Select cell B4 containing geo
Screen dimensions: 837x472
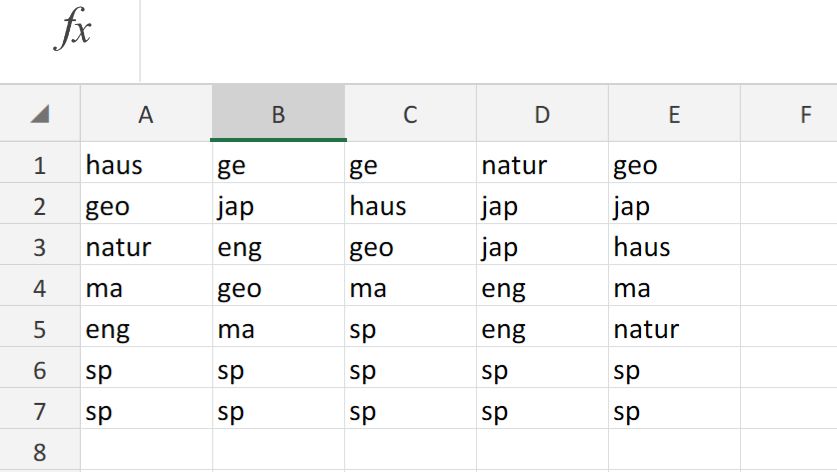278,286
